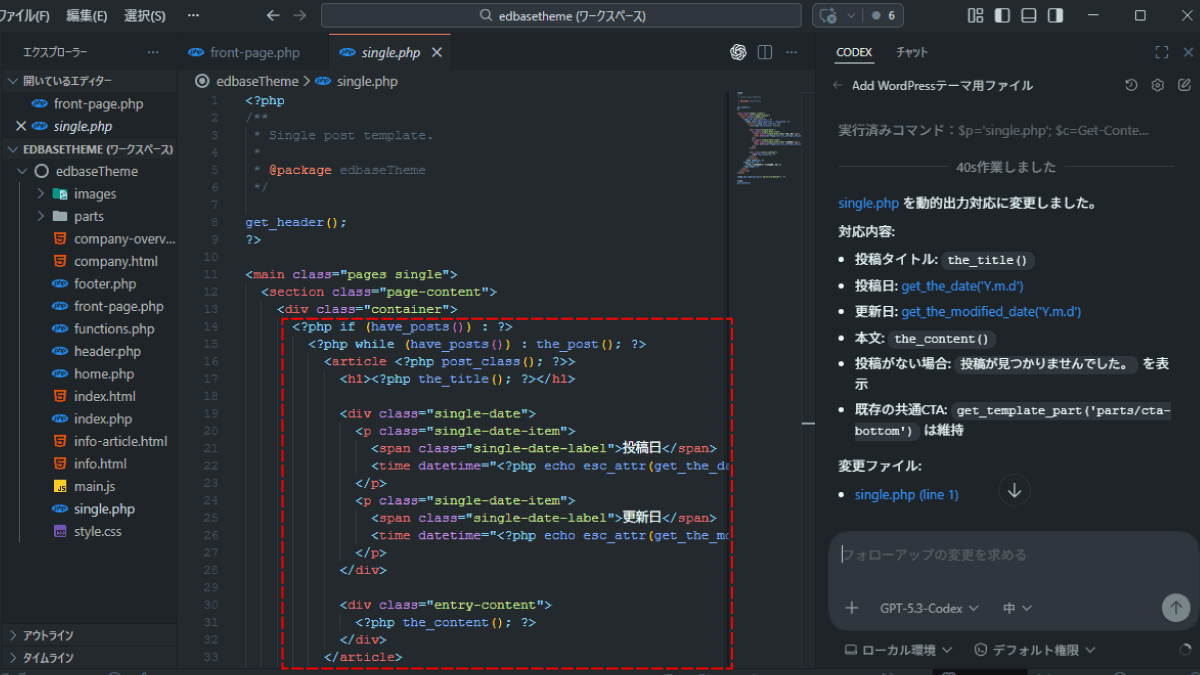Toggle the bottom panel visibility
The height and width of the screenshot is (675, 1200).
pos(1028,16)
